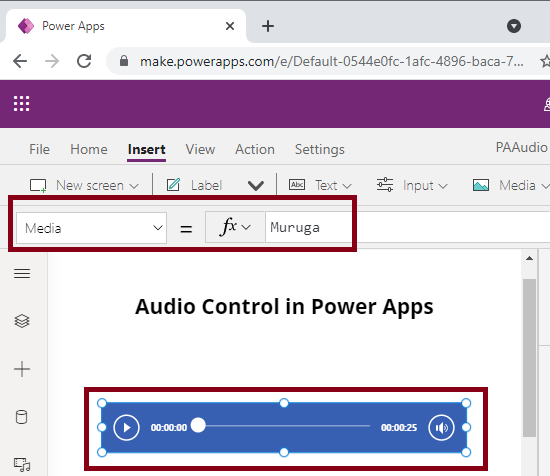This screenshot has width=550, height=476.
Task: Expand the New screen dropdown chevron
Action: [134, 186]
